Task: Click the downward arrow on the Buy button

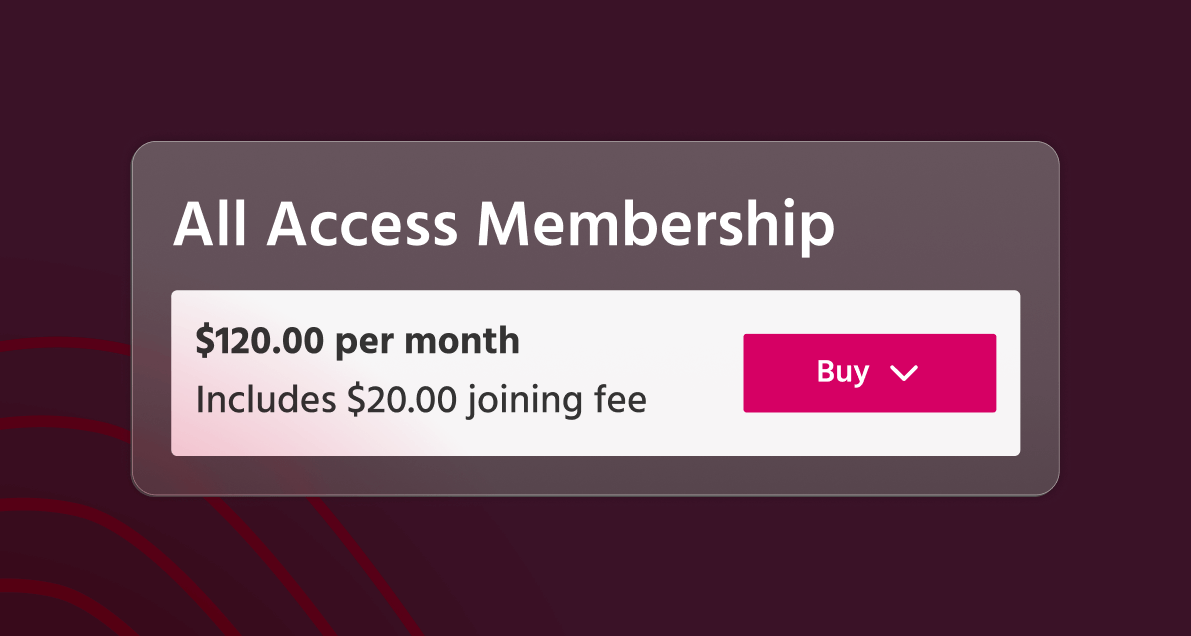Action: pos(905,374)
